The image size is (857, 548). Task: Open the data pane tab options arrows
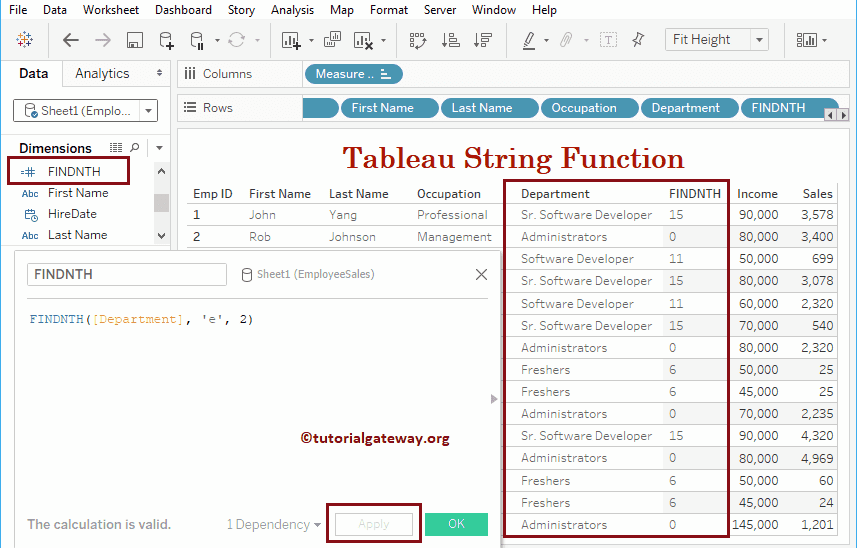[x=159, y=73]
